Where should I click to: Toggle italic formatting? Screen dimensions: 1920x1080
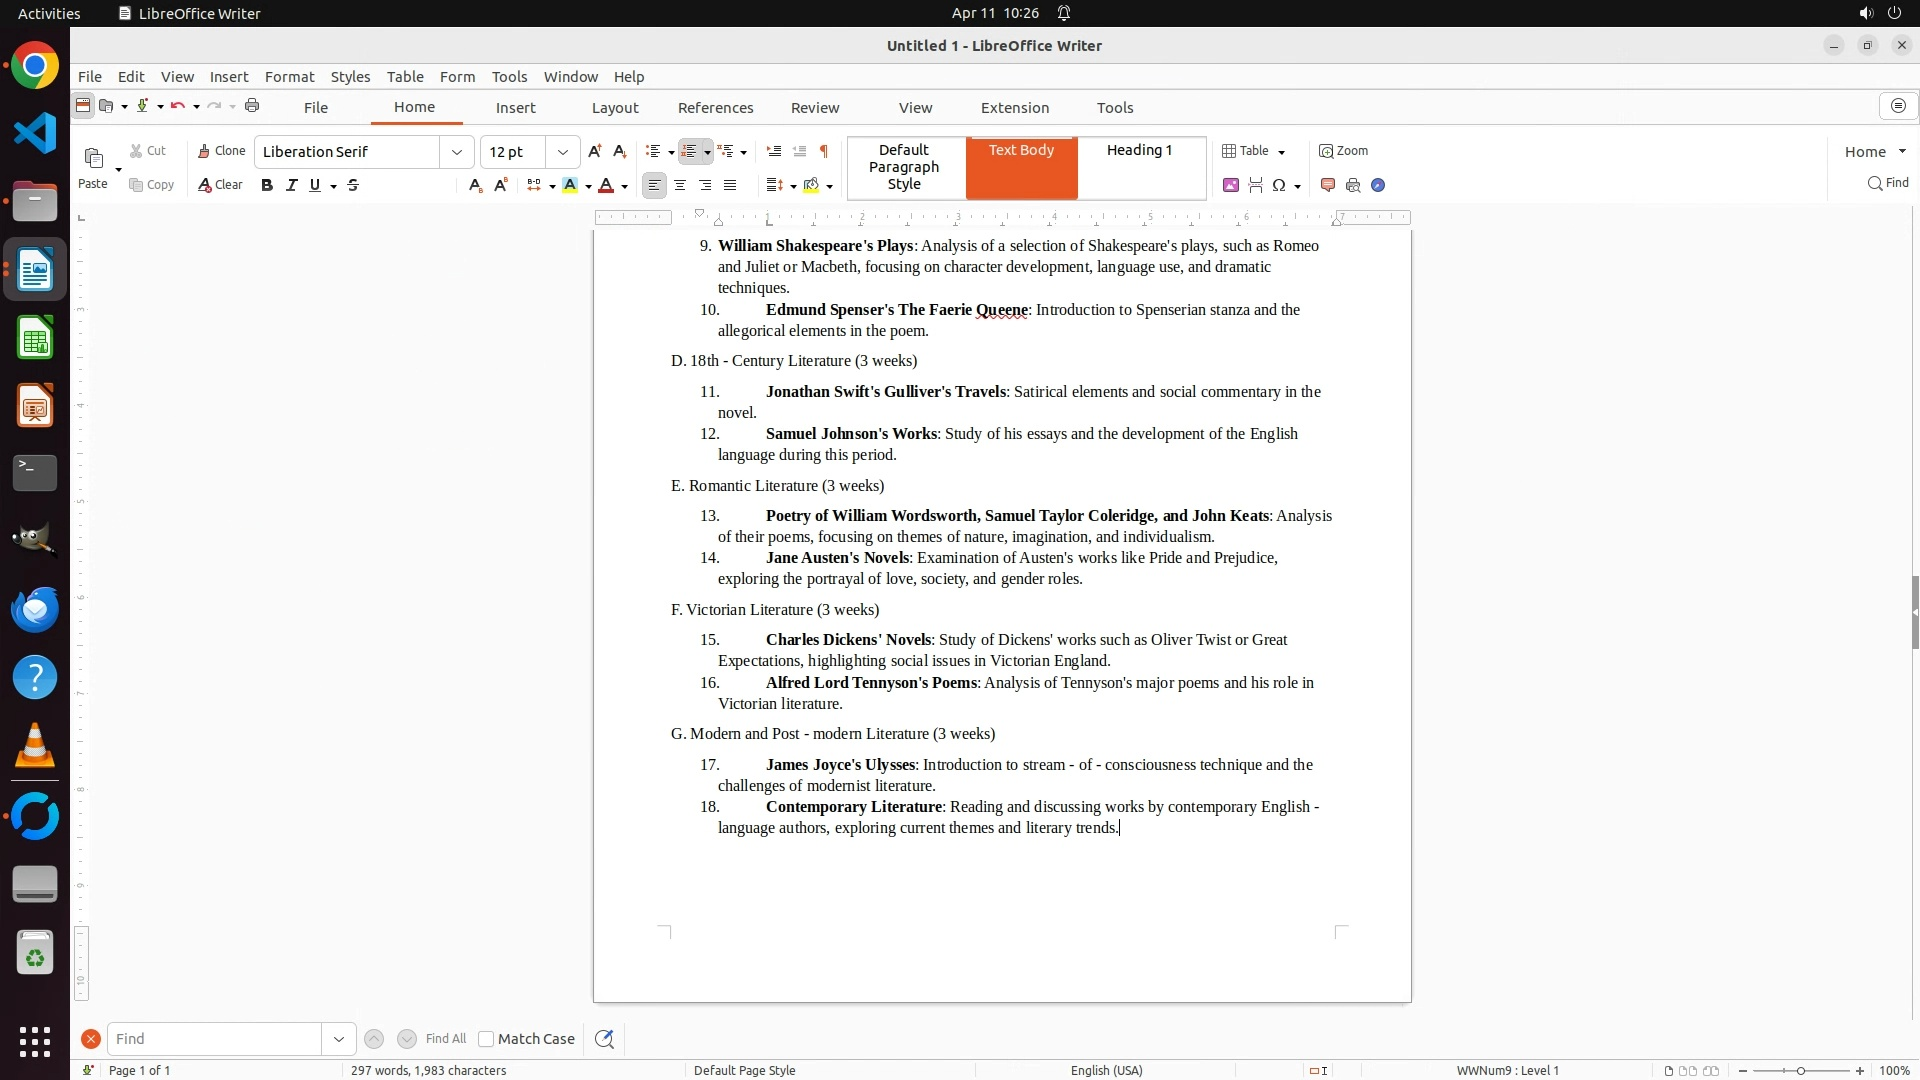[x=292, y=185]
